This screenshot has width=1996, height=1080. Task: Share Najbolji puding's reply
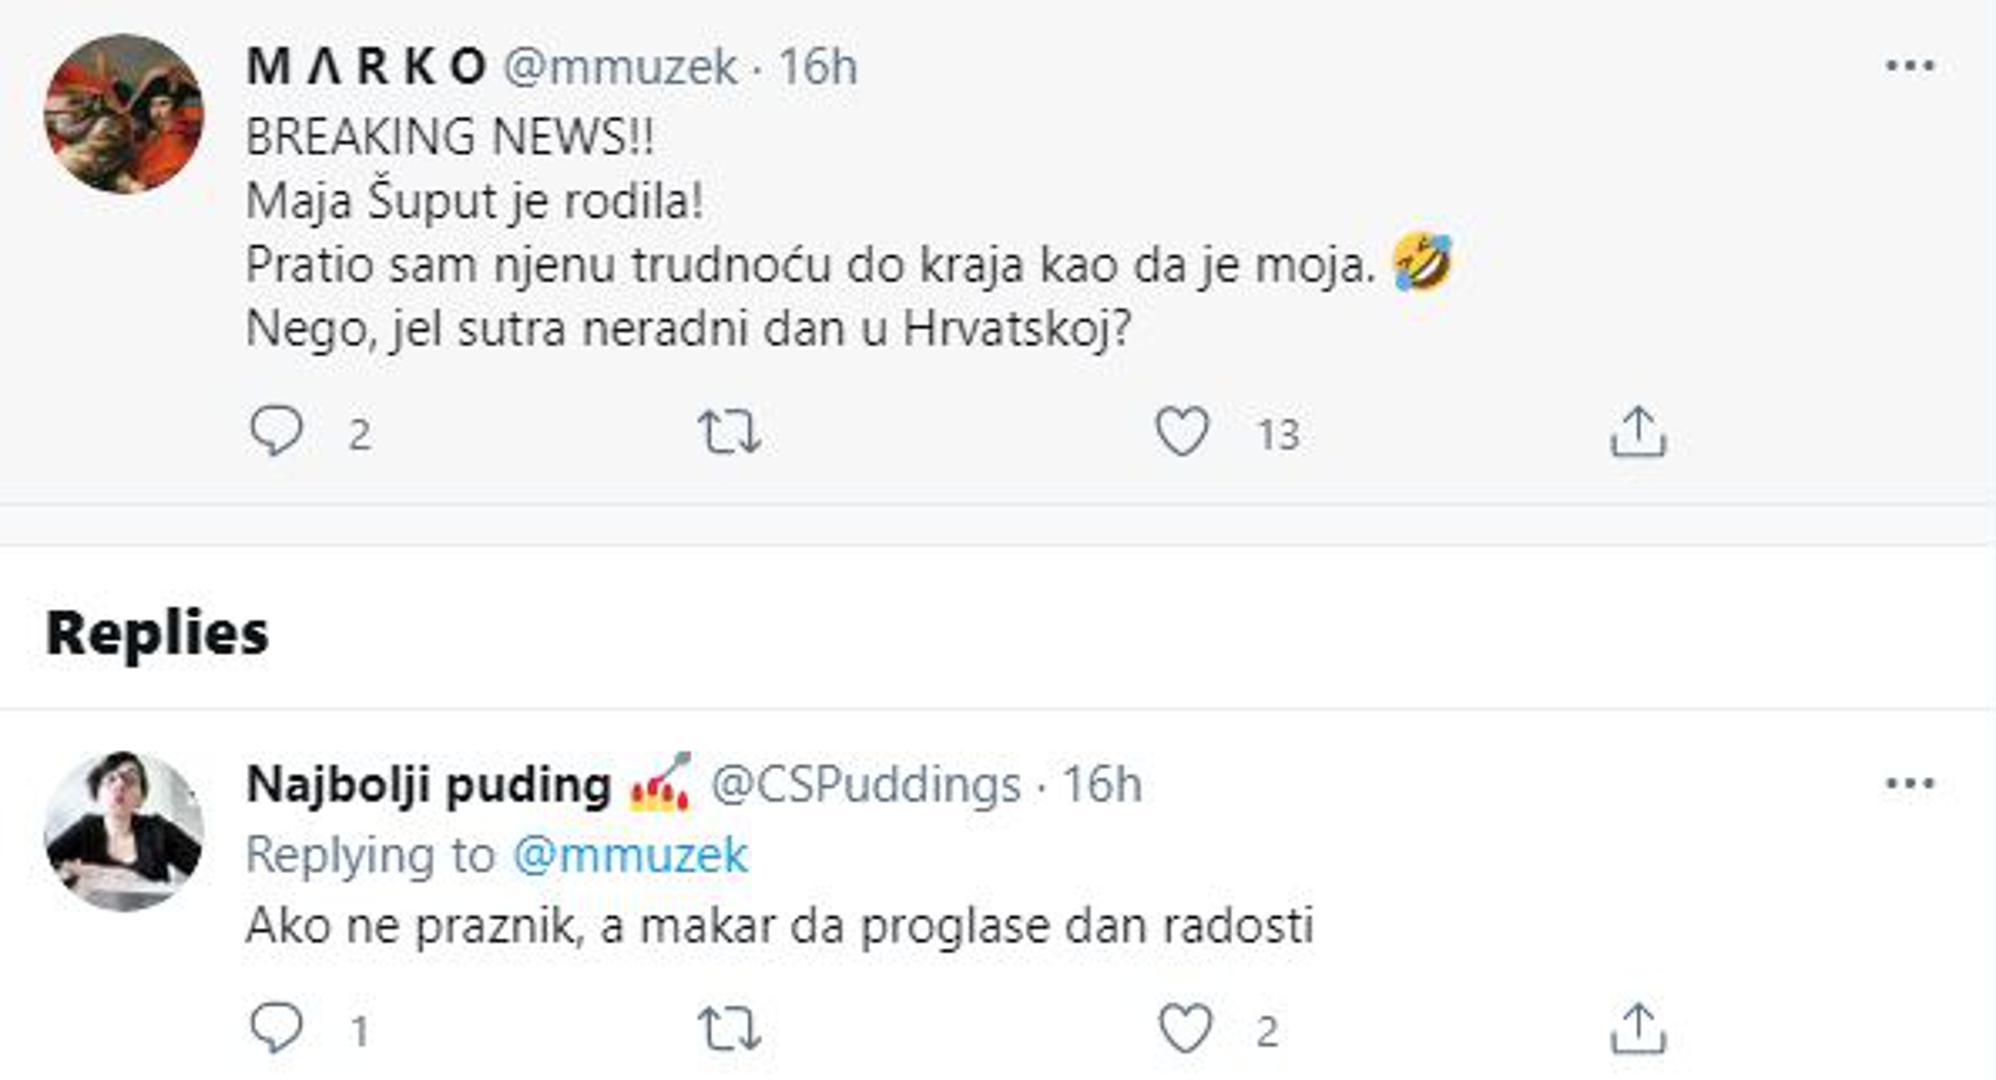click(x=1638, y=1029)
